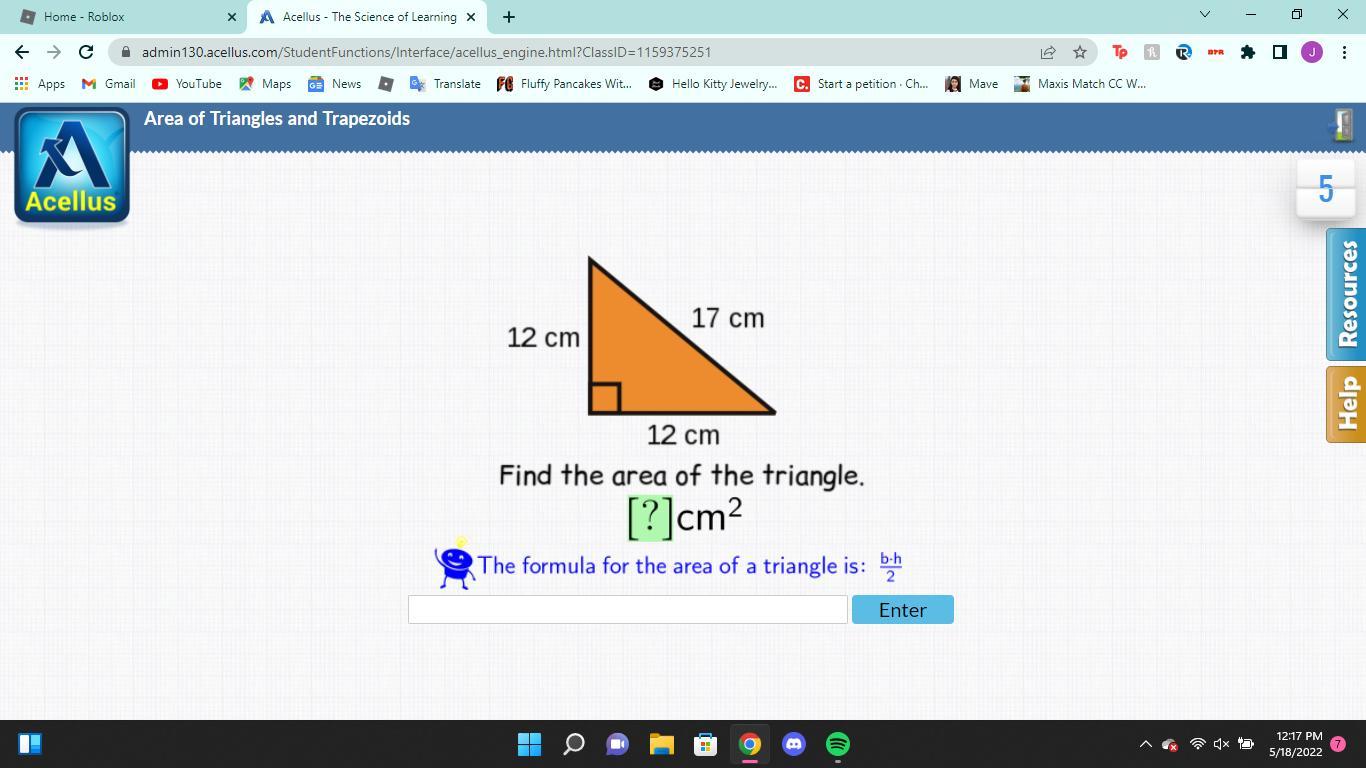The width and height of the screenshot is (1366, 768).
Task: Switch to the Home - Roblox tab
Action: point(127,17)
